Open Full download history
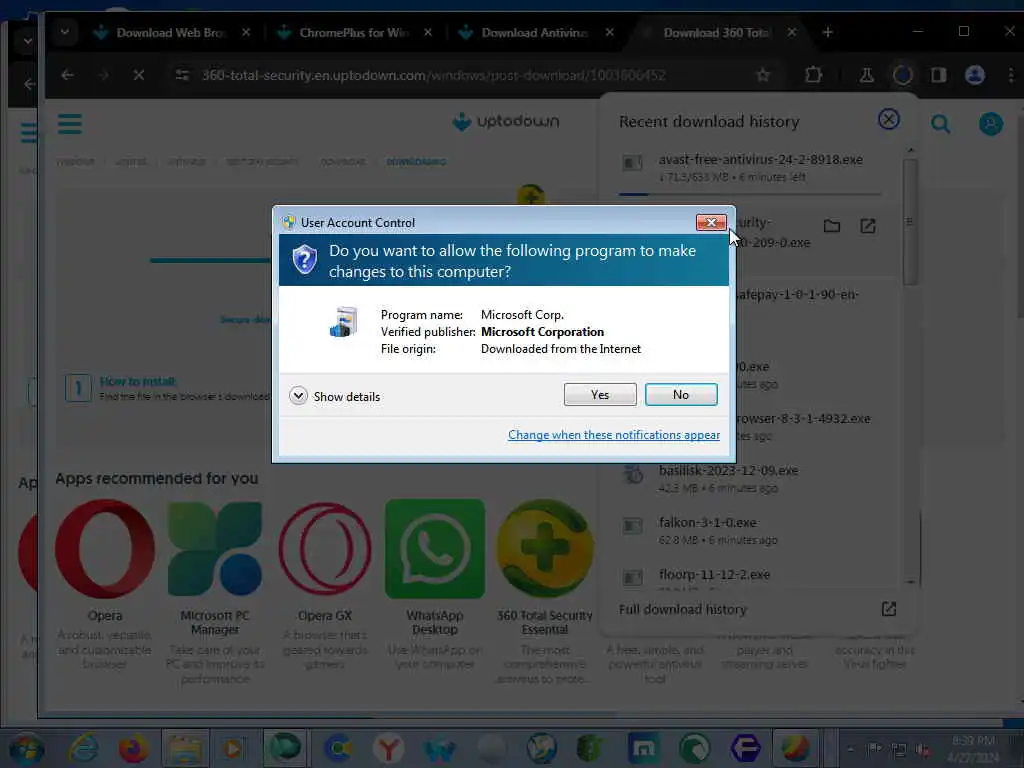This screenshot has height=768, width=1024. tap(682, 609)
